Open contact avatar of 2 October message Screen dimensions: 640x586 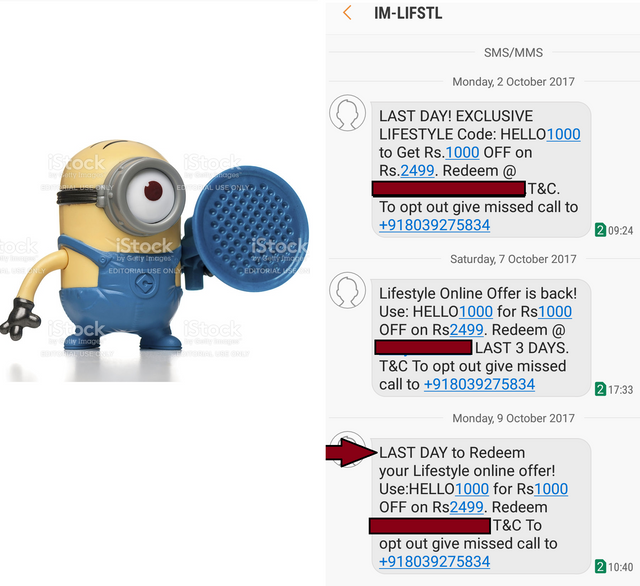(x=347, y=113)
